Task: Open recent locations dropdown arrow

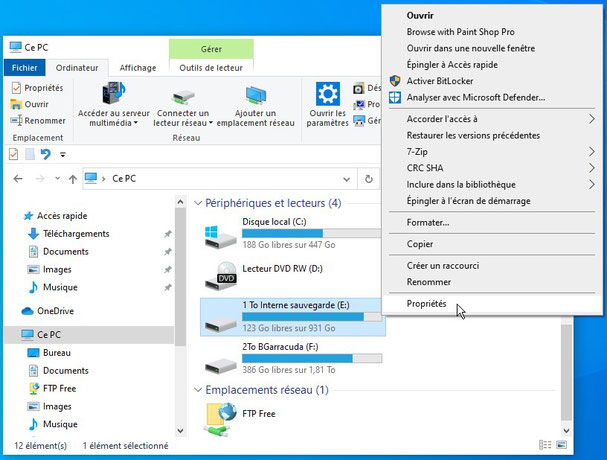Action: point(57,179)
